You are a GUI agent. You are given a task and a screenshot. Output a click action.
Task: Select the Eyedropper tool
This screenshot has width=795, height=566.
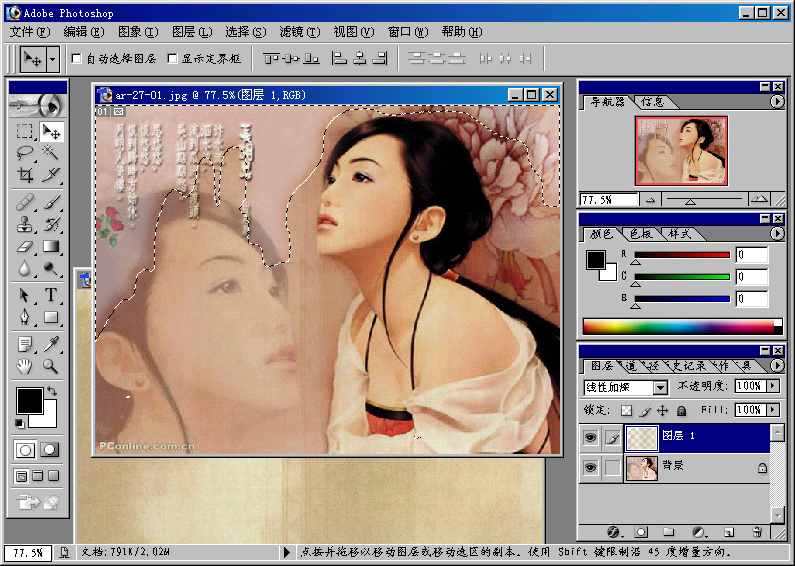51,344
